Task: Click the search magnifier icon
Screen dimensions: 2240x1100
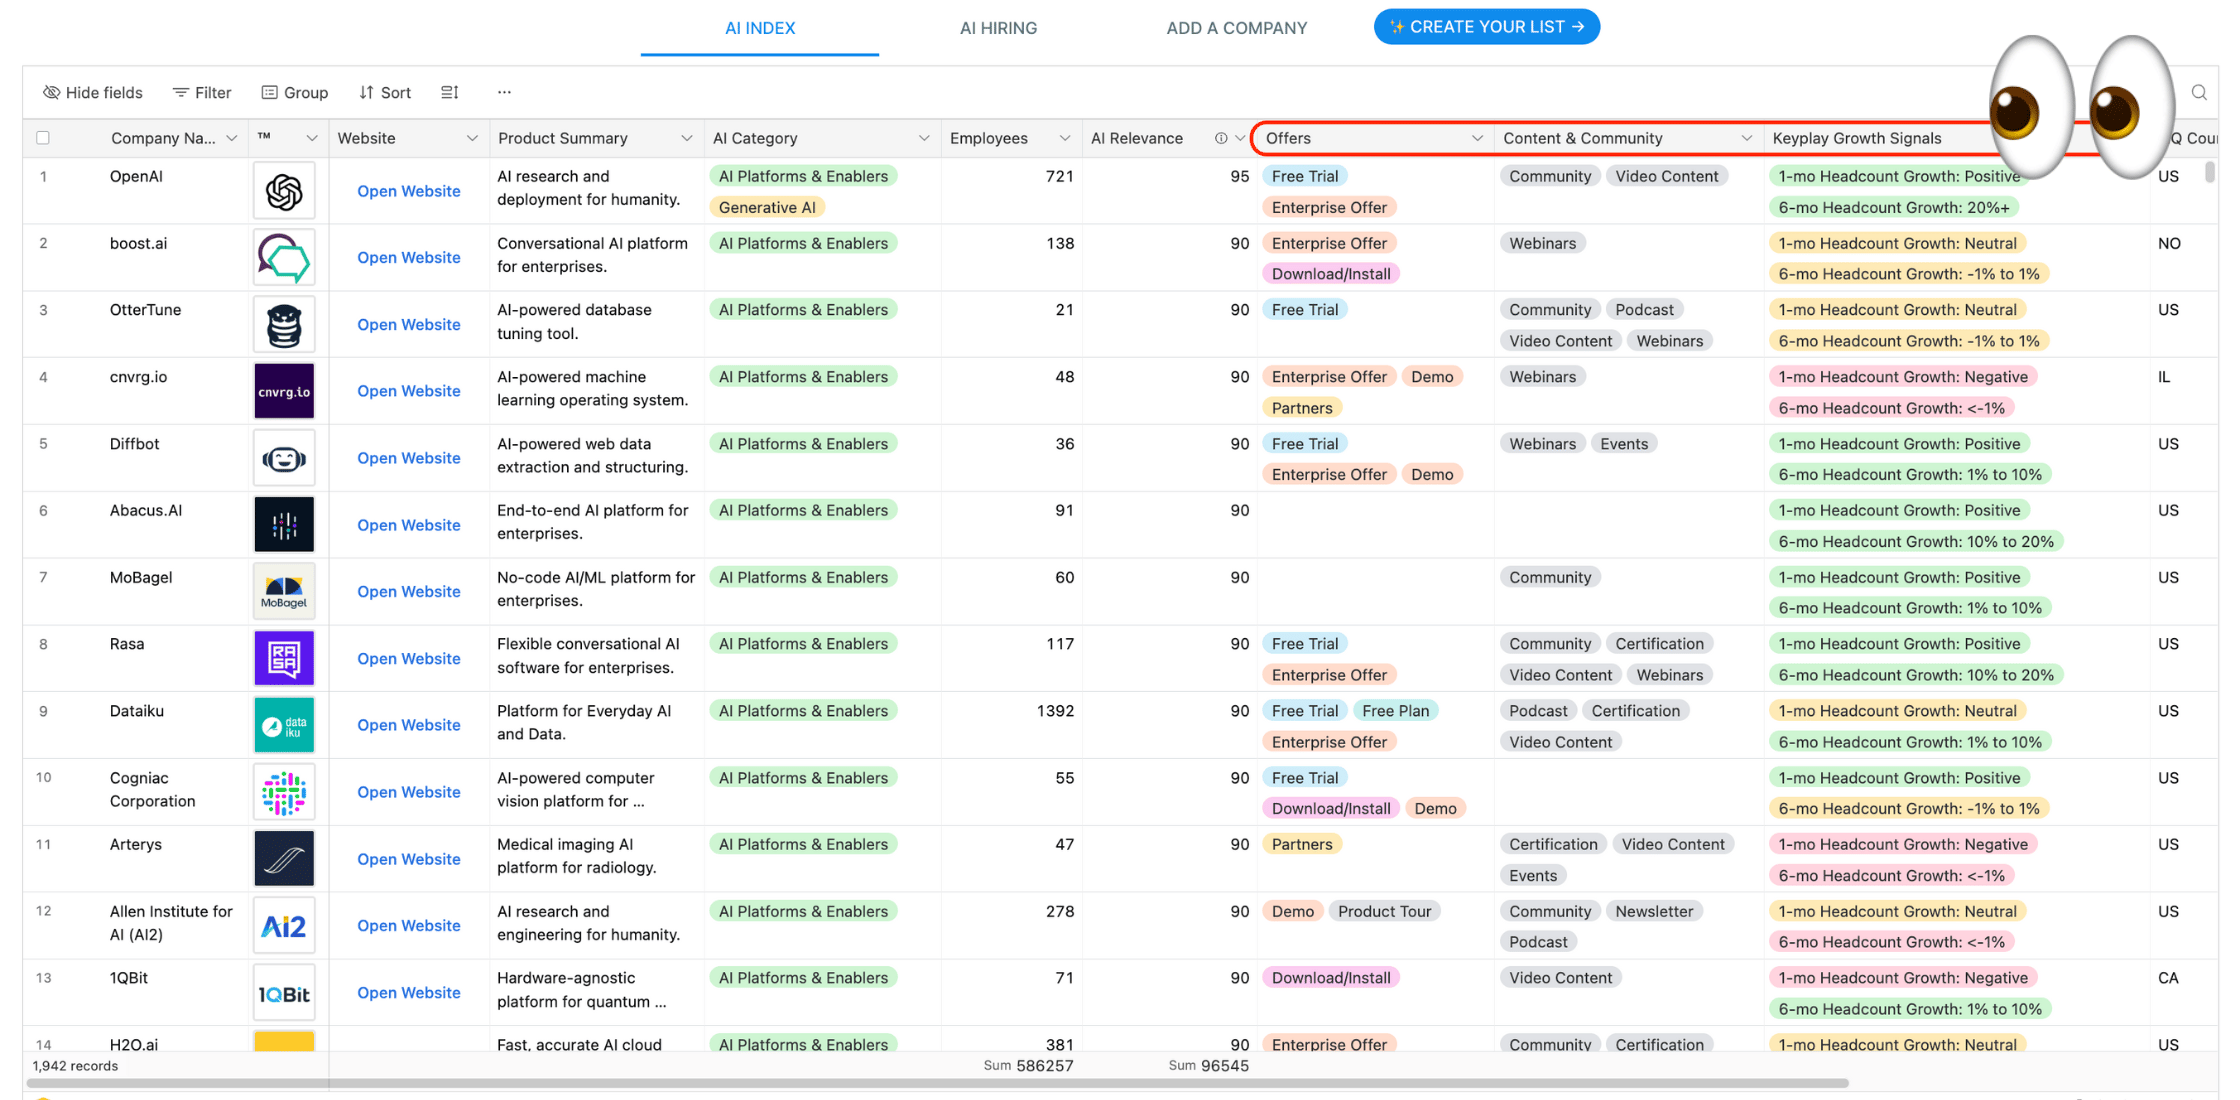Action: pos(2199,92)
